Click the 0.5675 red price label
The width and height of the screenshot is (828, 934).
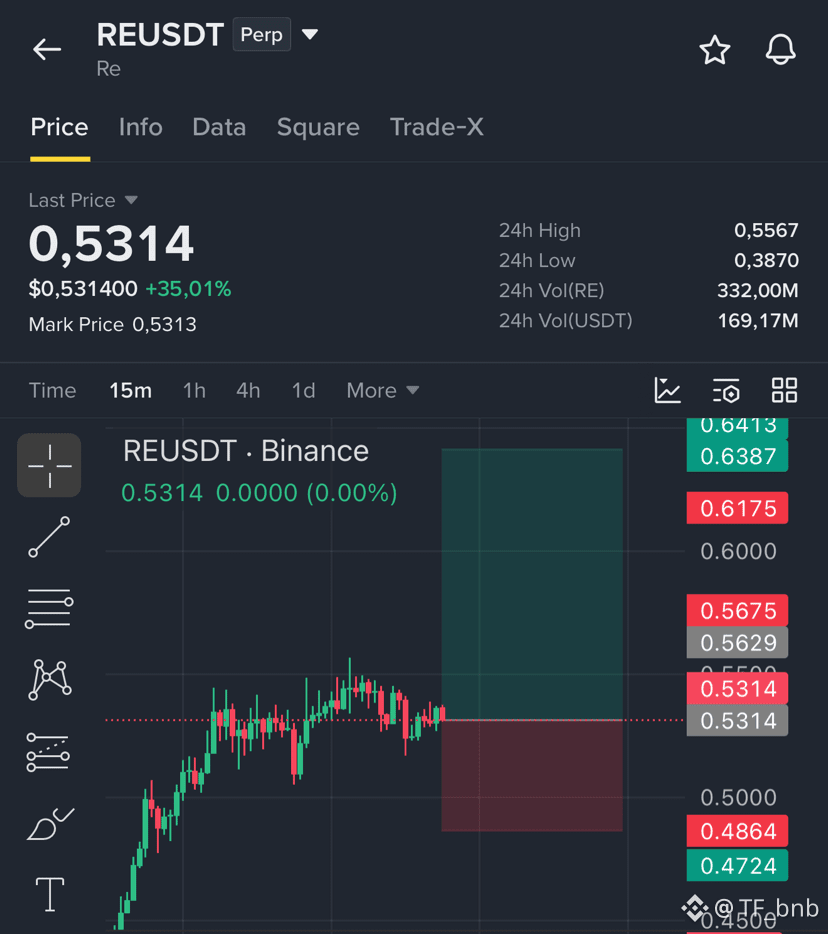click(737, 611)
